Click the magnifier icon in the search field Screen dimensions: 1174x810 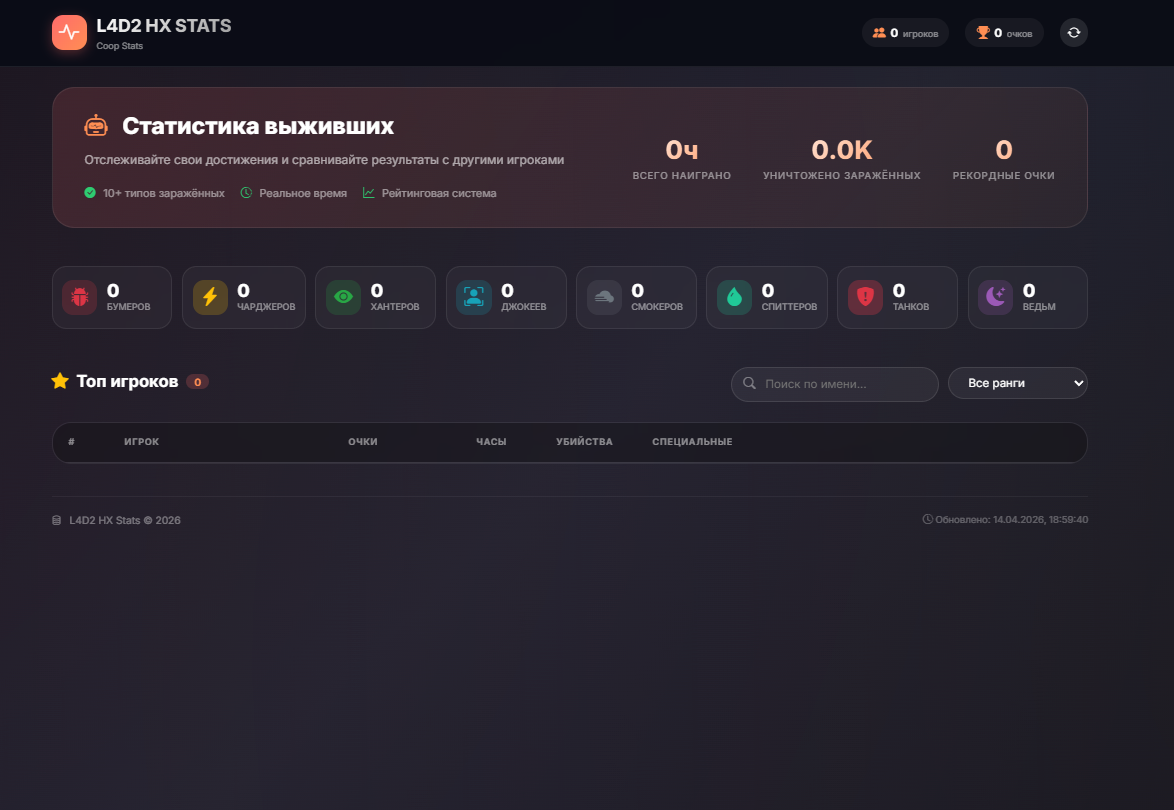[749, 383]
